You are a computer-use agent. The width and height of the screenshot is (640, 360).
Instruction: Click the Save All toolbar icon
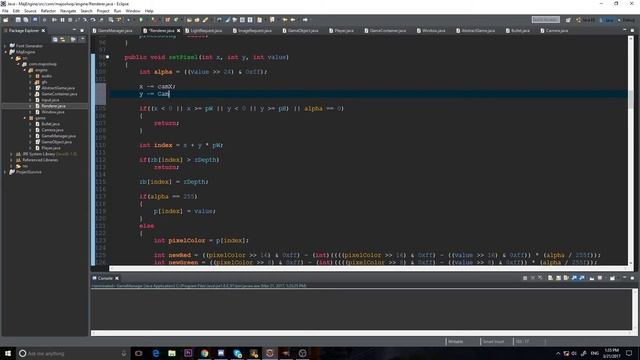26,20
